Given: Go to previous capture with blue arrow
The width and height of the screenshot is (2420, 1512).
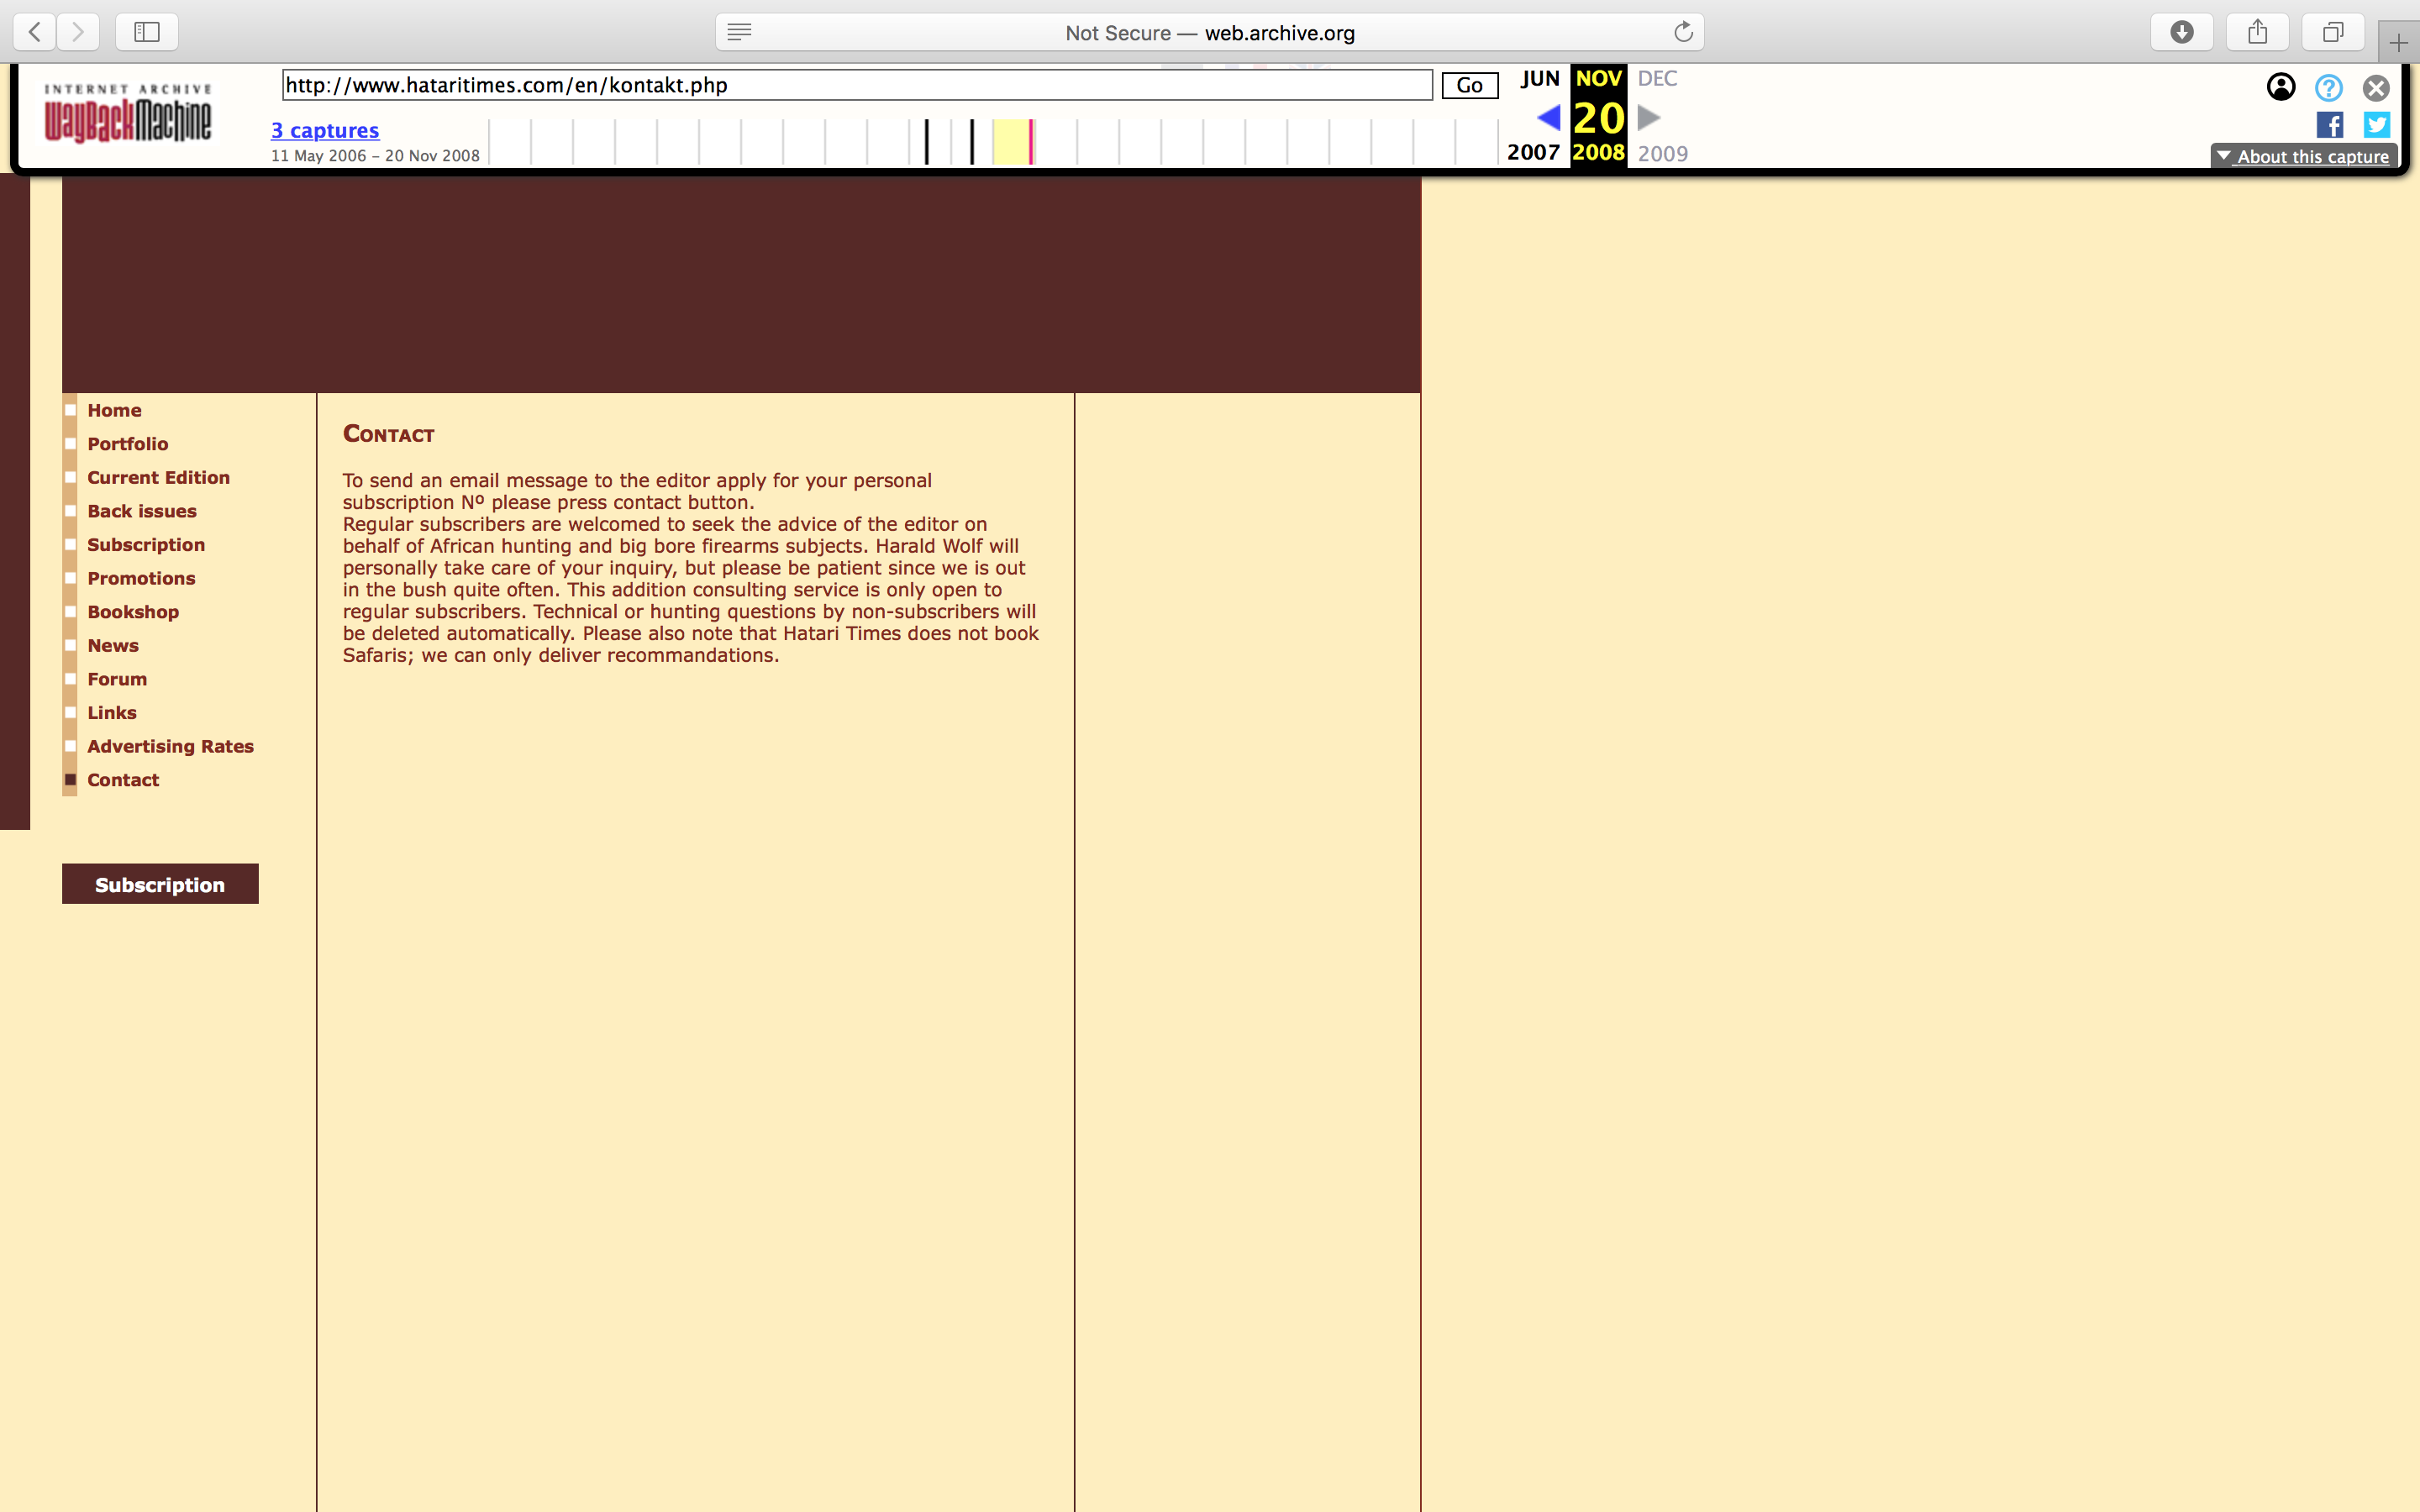Looking at the screenshot, I should coord(1548,118).
